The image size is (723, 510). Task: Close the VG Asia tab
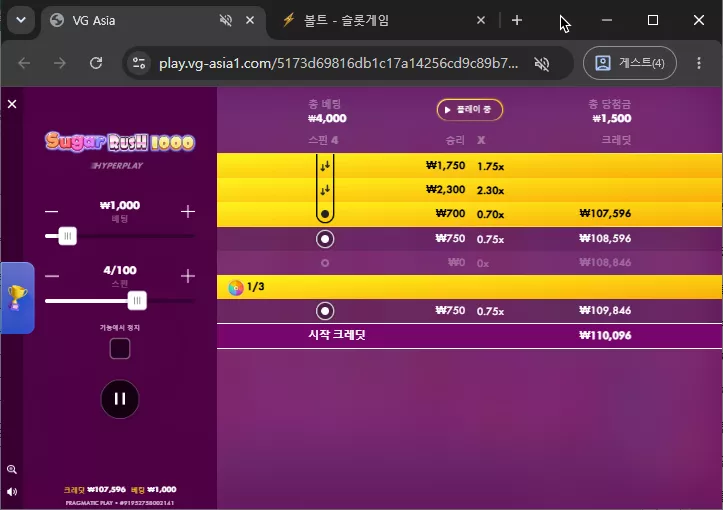click(x=250, y=20)
